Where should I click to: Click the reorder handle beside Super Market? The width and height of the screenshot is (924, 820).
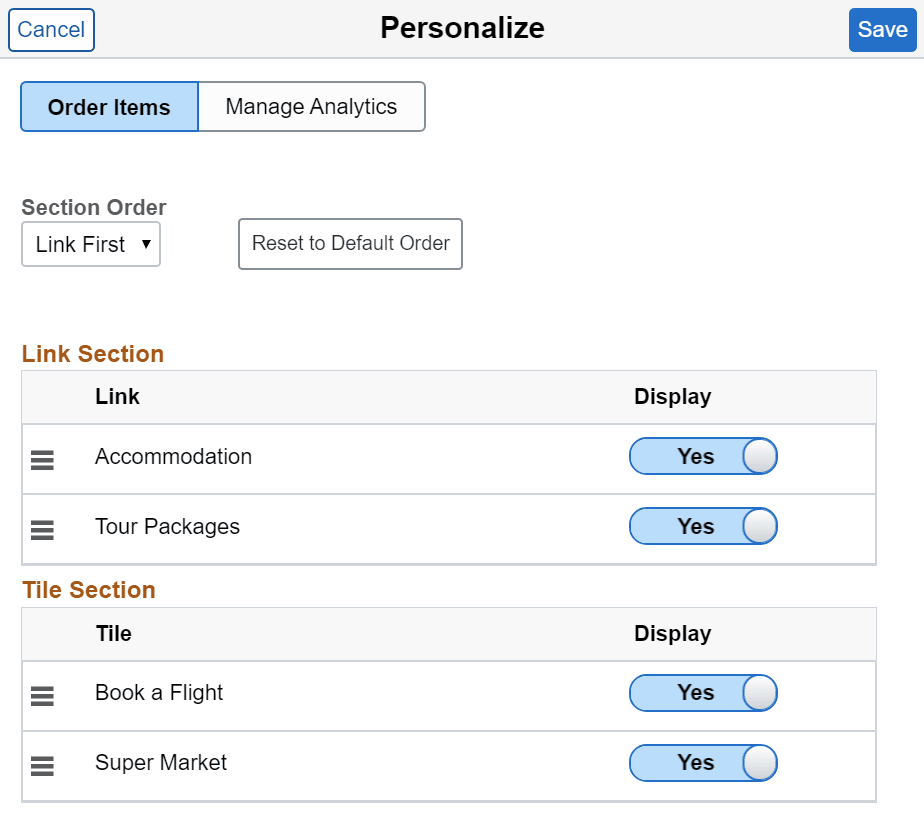point(41,766)
